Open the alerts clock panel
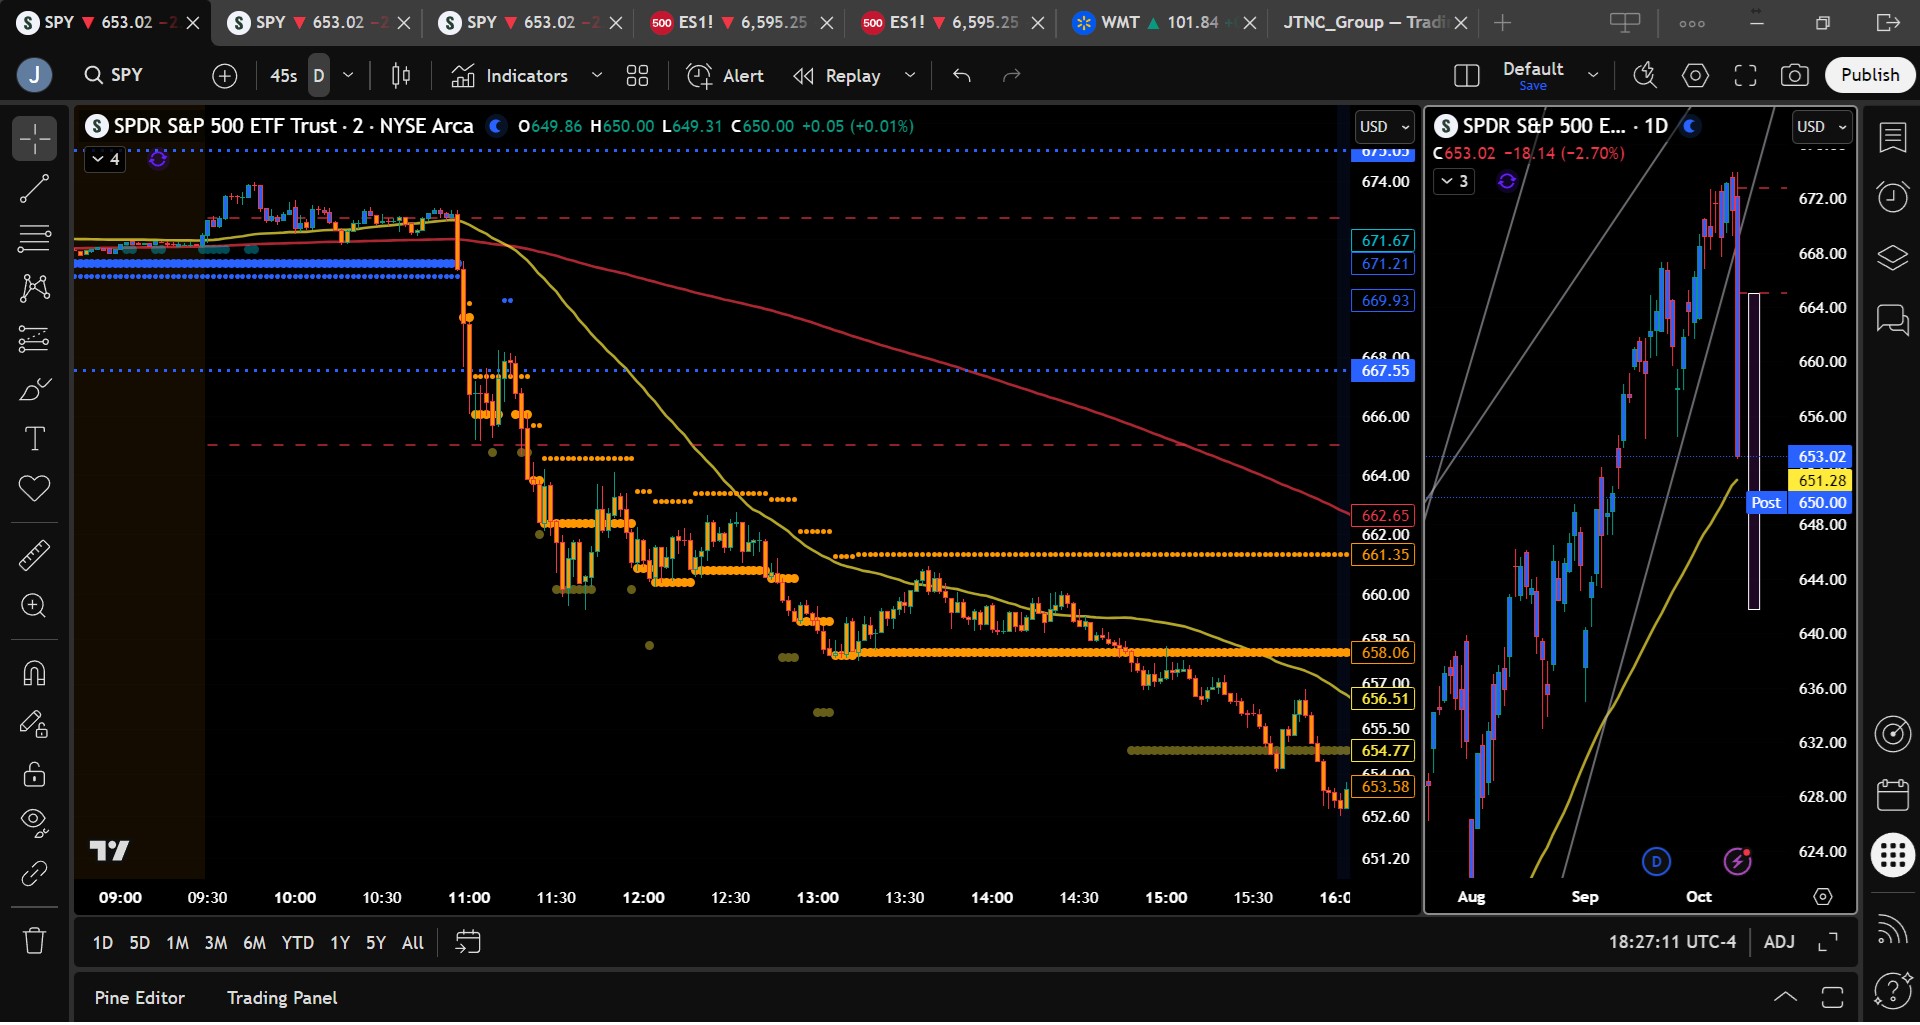Viewport: 1920px width, 1025px height. point(1893,197)
